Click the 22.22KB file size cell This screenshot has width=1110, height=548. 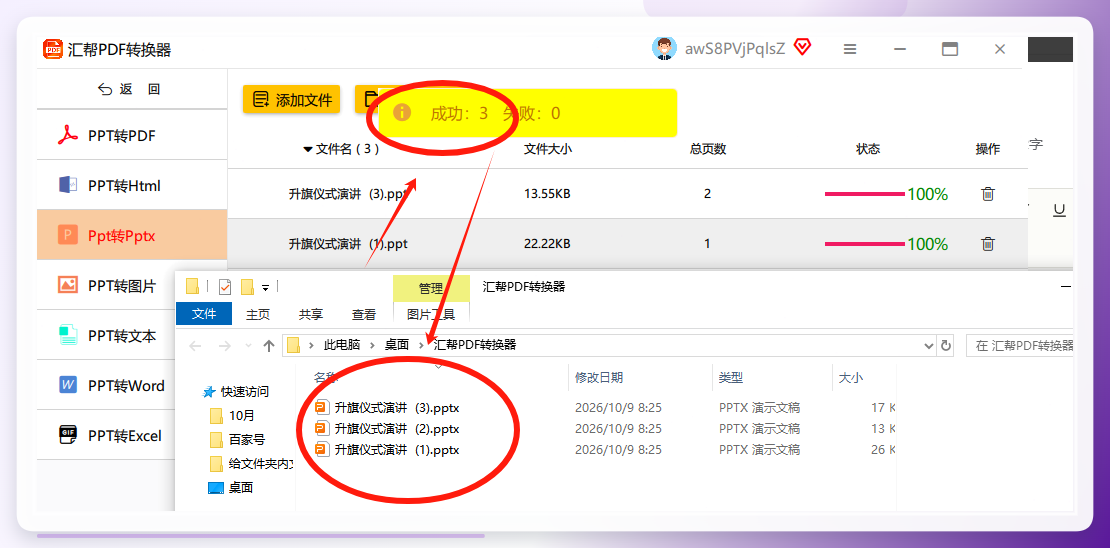tap(547, 244)
